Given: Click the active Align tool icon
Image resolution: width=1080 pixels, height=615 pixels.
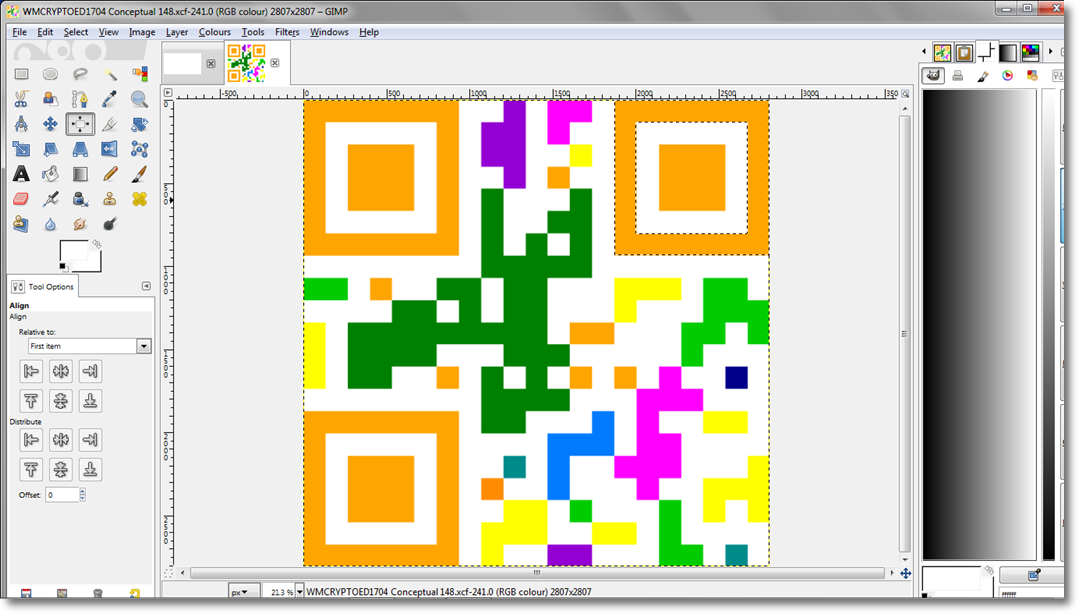Looking at the screenshot, I should point(80,124).
